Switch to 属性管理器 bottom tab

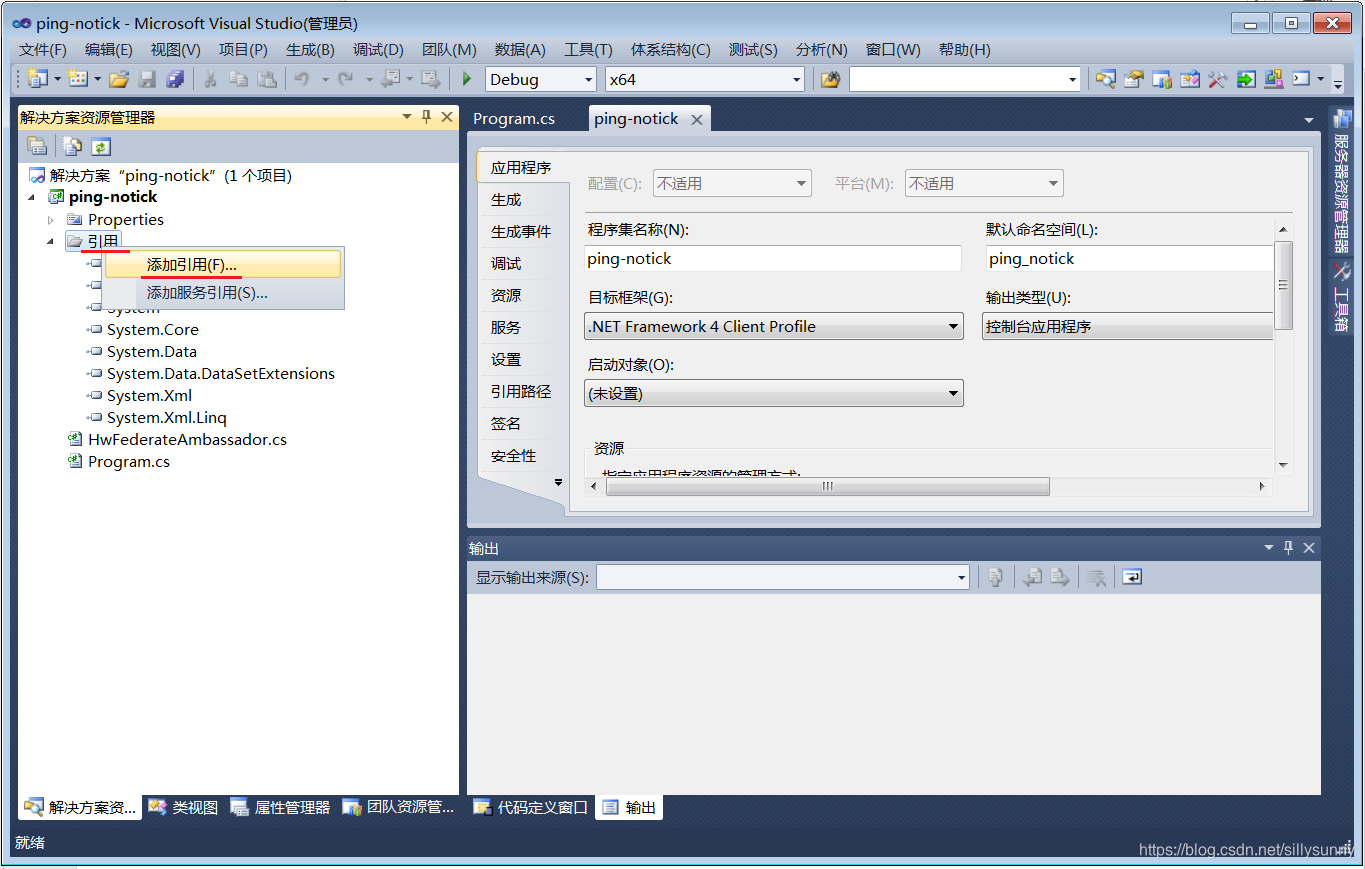click(x=281, y=807)
